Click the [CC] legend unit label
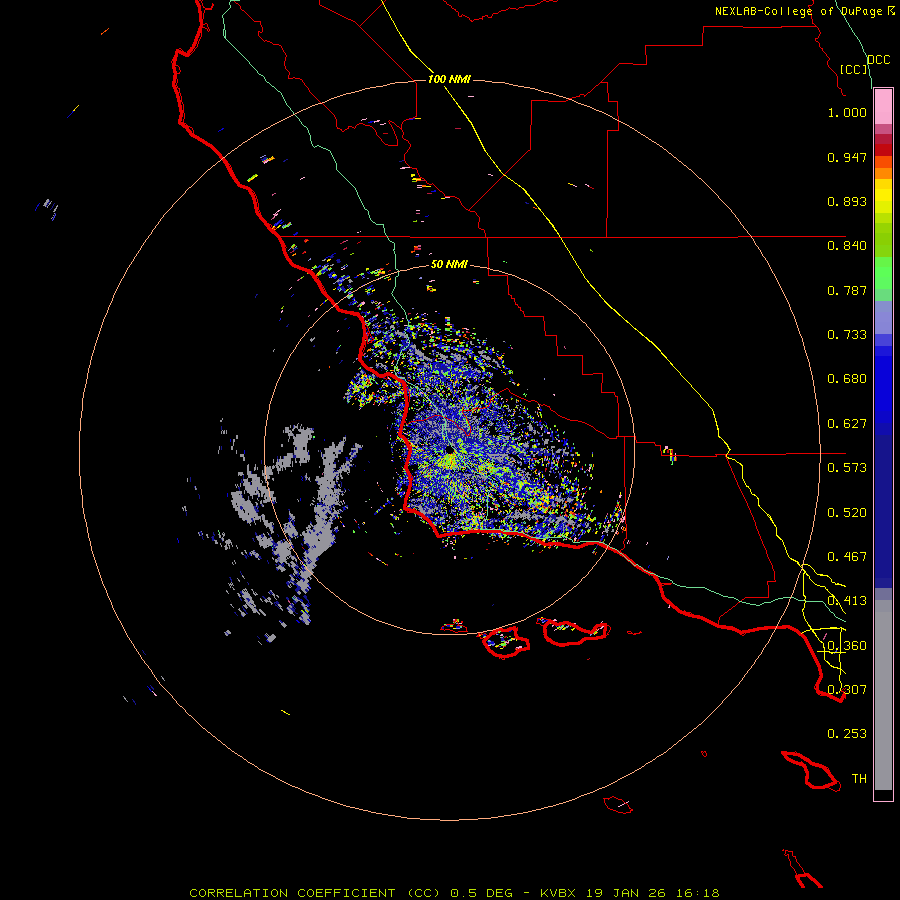This screenshot has height=900, width=900. coord(854,69)
